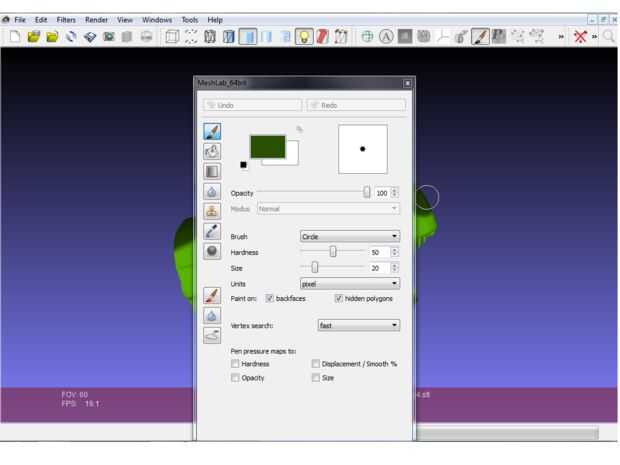
Task: Enable pen pressure Opacity checkbox
Action: pos(235,378)
